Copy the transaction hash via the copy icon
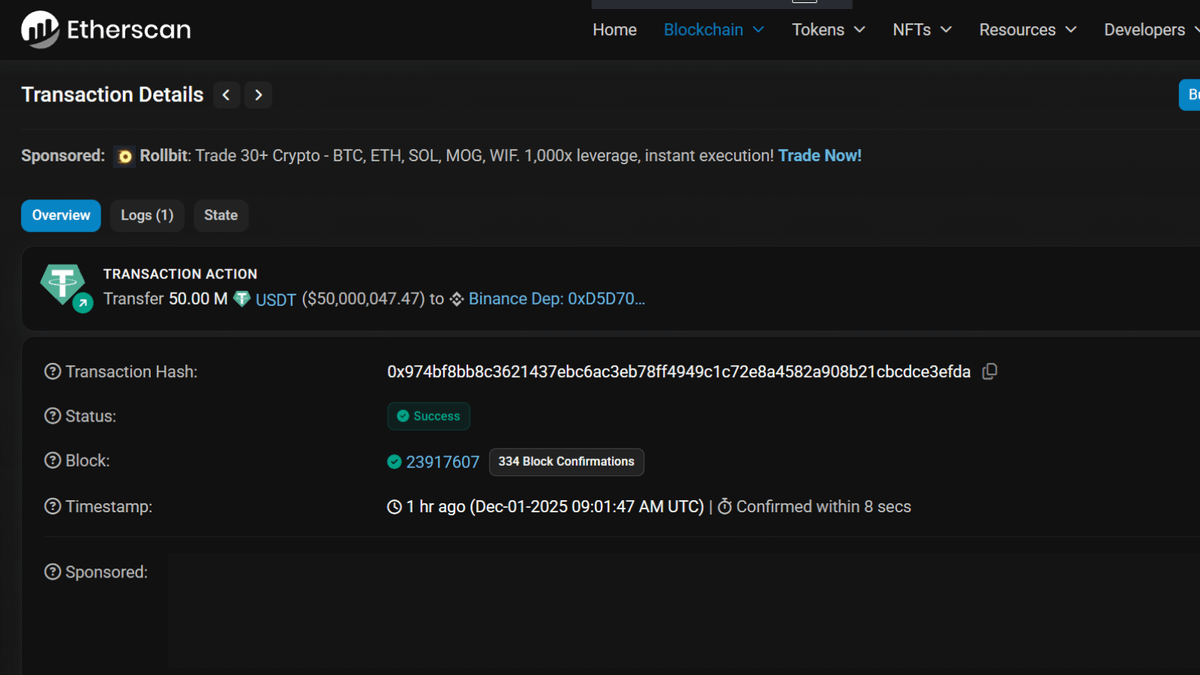The width and height of the screenshot is (1200, 675). pos(989,371)
